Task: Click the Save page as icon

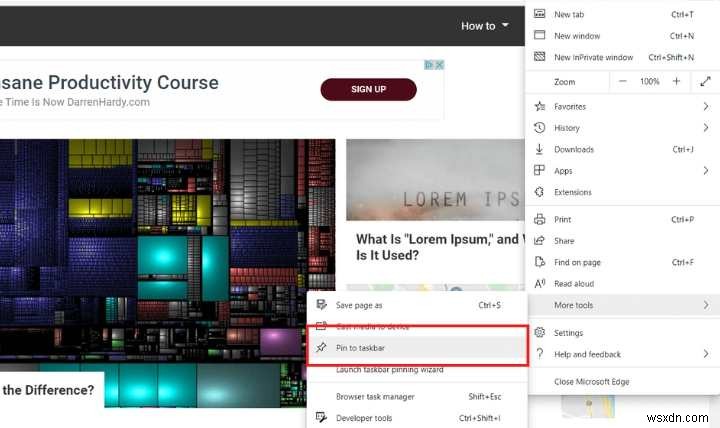Action: point(321,304)
